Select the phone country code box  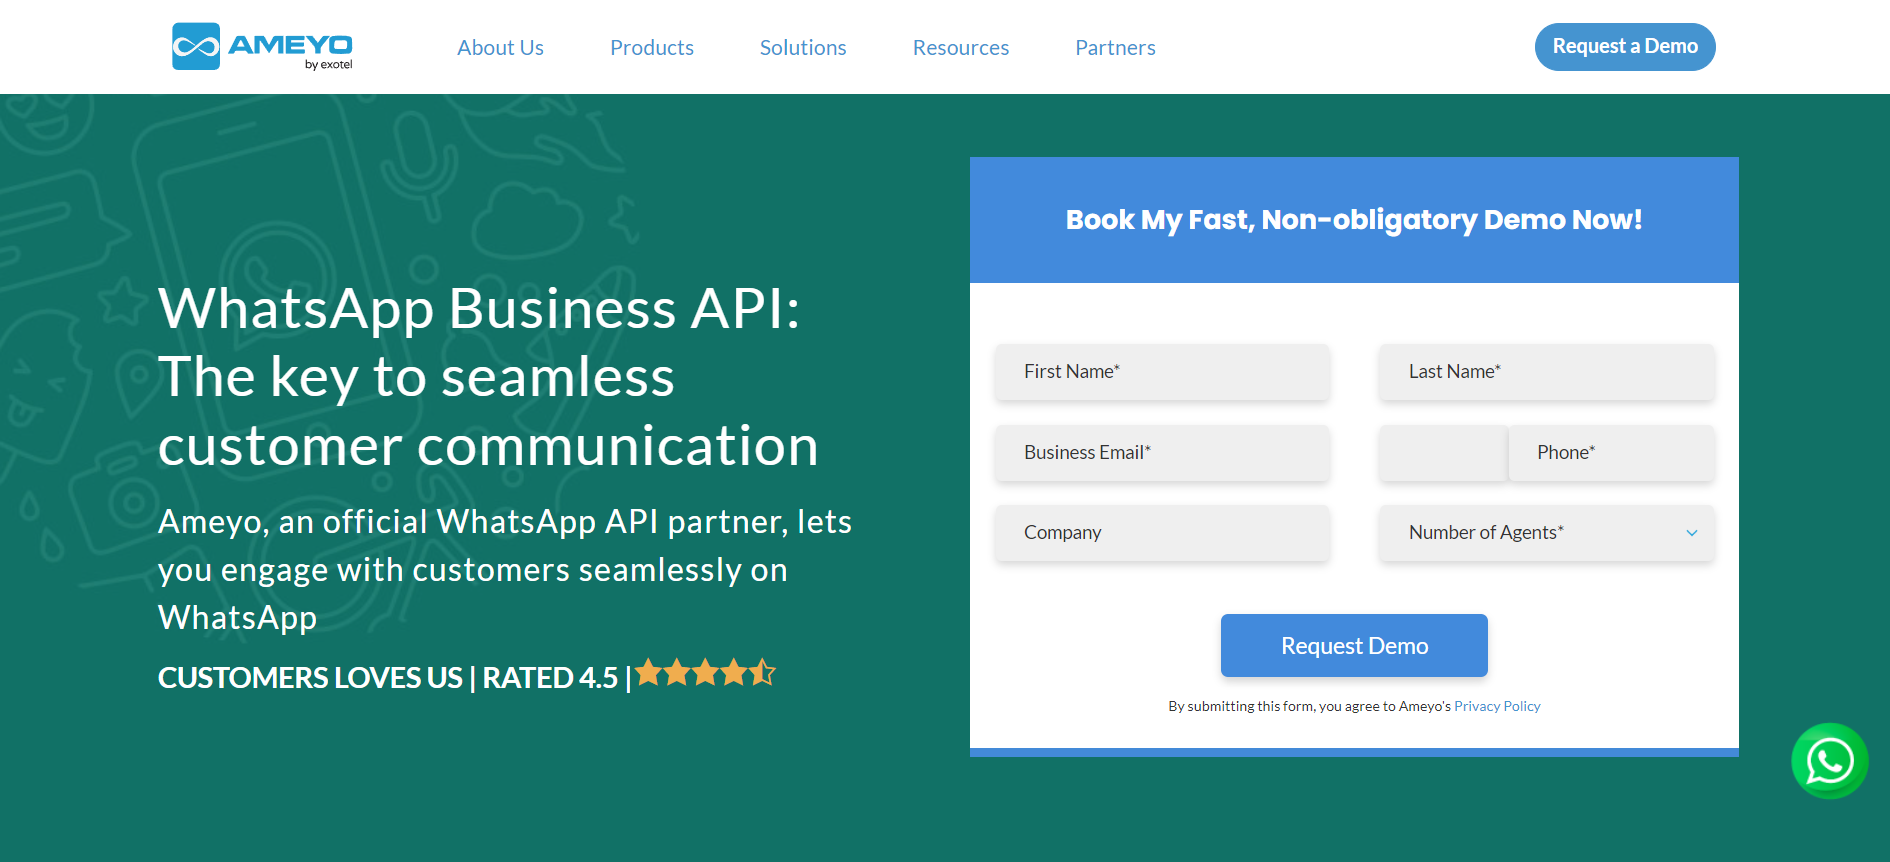click(1443, 453)
